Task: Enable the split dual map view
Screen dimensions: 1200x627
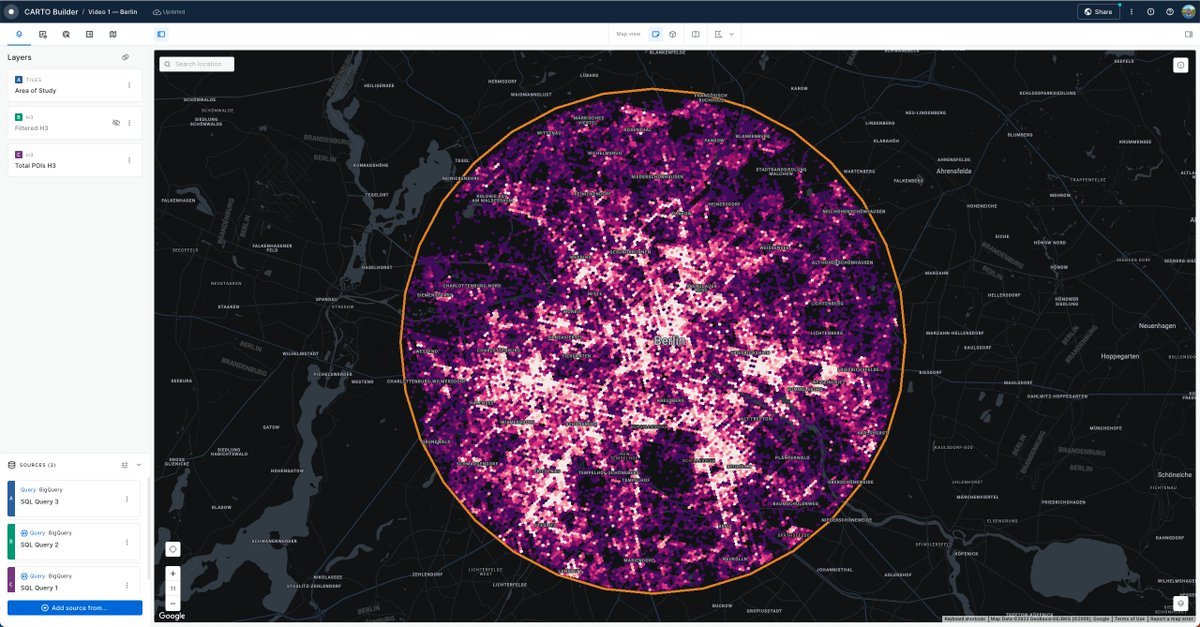Action: coord(696,34)
